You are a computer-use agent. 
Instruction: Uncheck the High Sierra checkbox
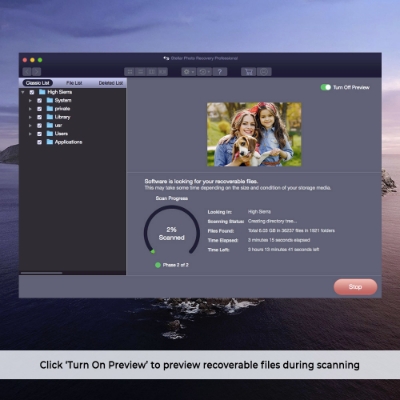(x=32, y=92)
